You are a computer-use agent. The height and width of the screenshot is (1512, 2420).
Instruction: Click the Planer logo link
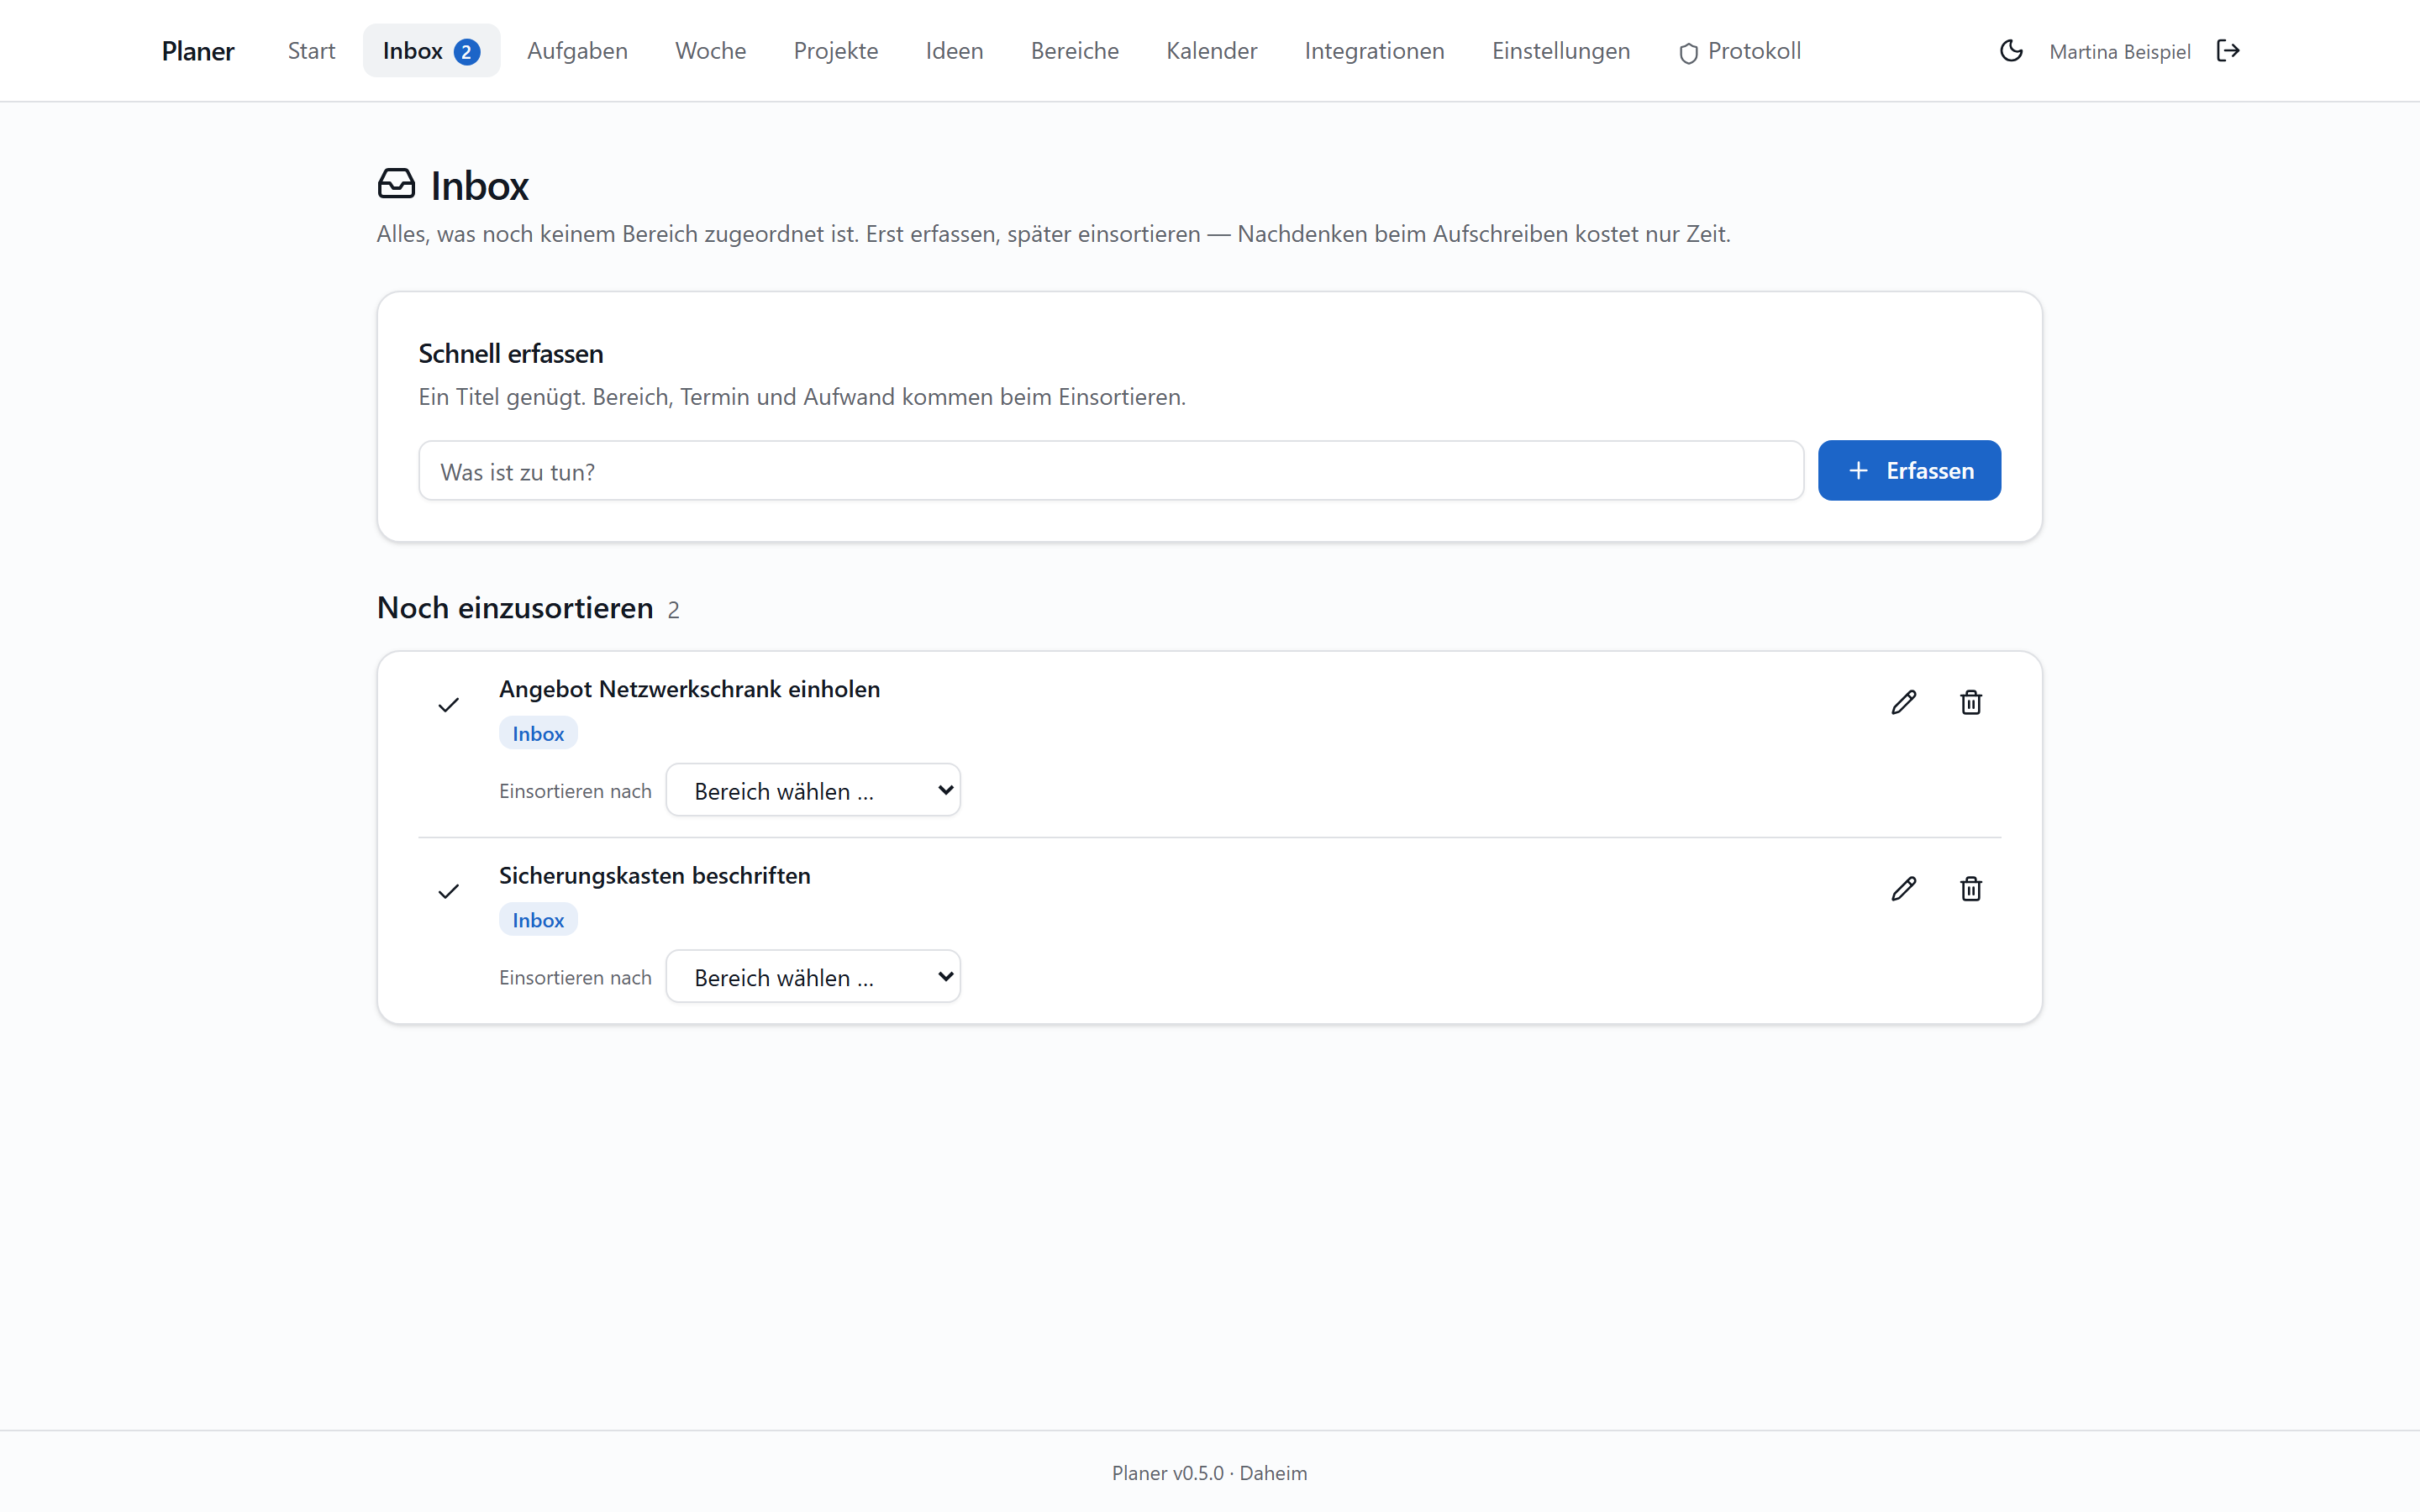tap(198, 51)
